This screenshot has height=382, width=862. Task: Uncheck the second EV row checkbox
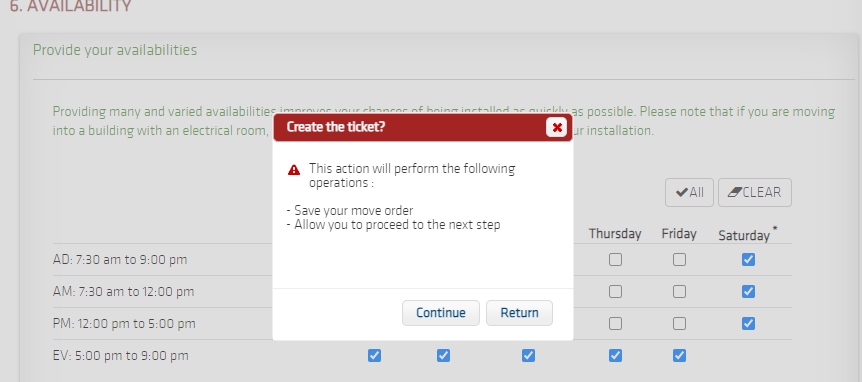444,356
